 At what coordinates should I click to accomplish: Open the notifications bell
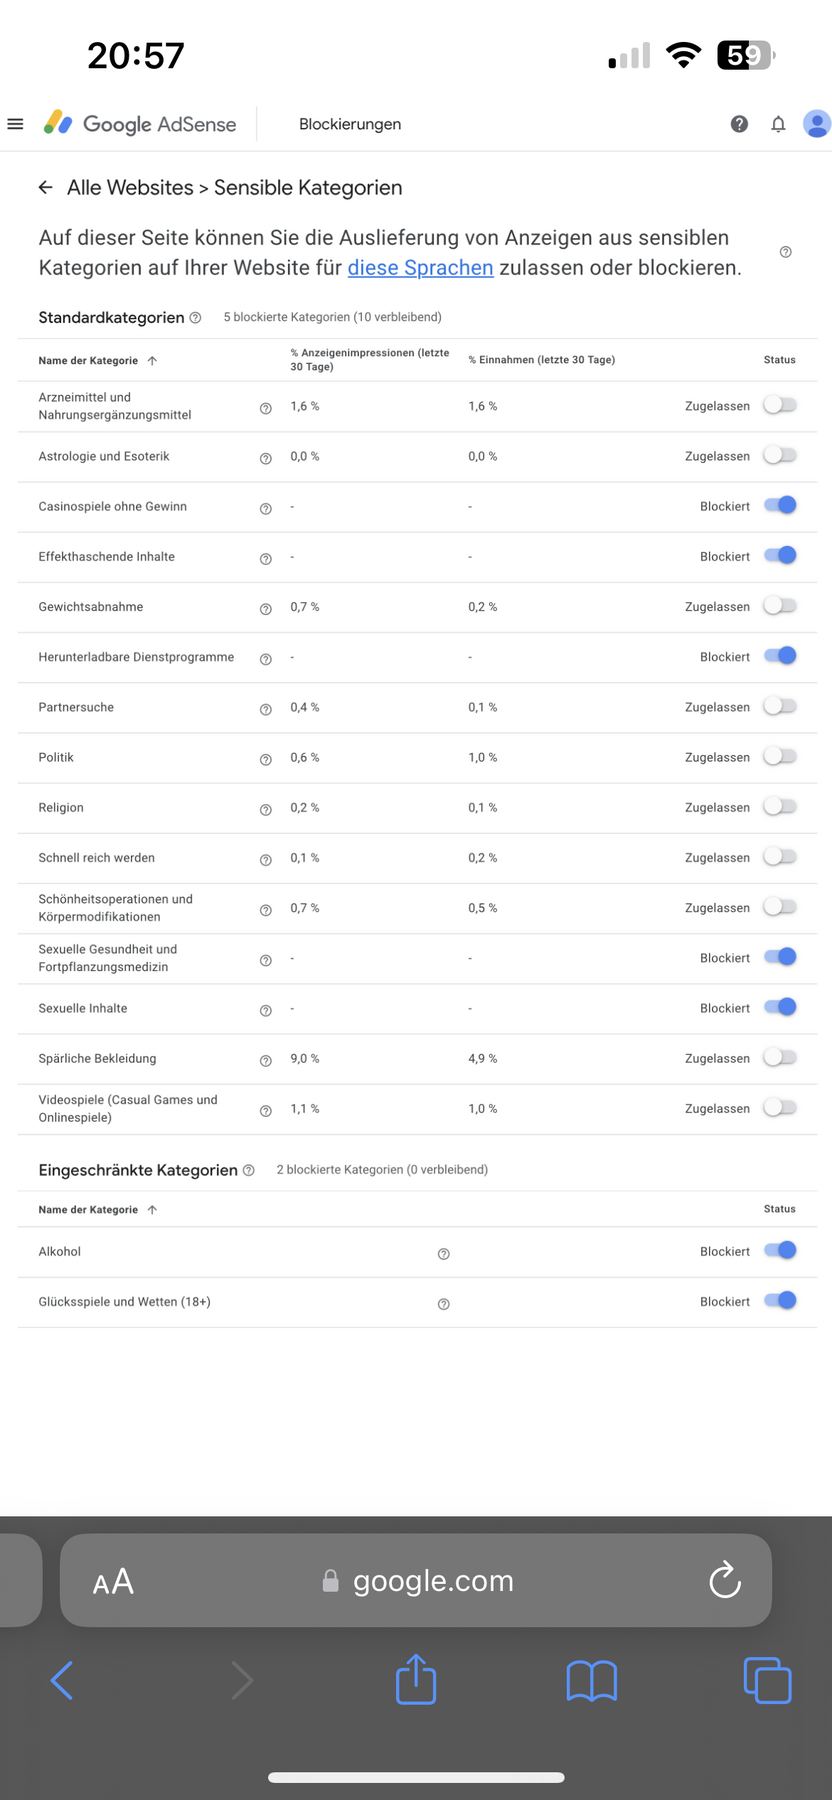pos(778,124)
